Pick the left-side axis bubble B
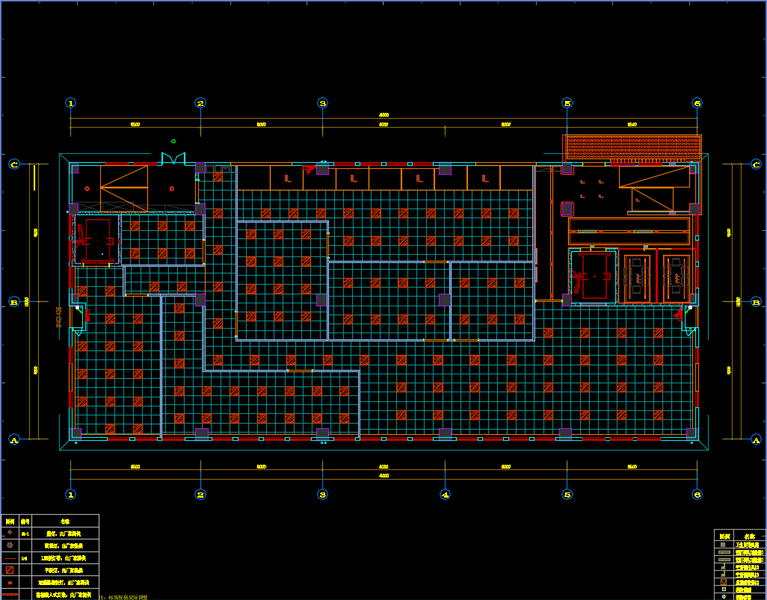 click(14, 302)
